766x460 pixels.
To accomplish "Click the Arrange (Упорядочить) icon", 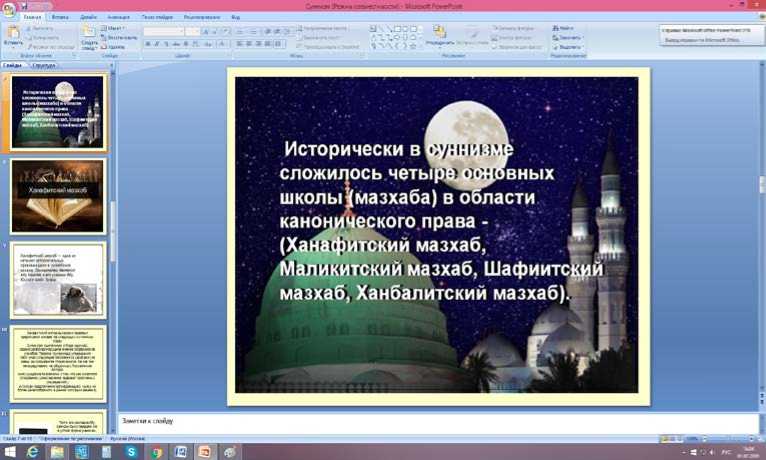I will tap(439, 32).
